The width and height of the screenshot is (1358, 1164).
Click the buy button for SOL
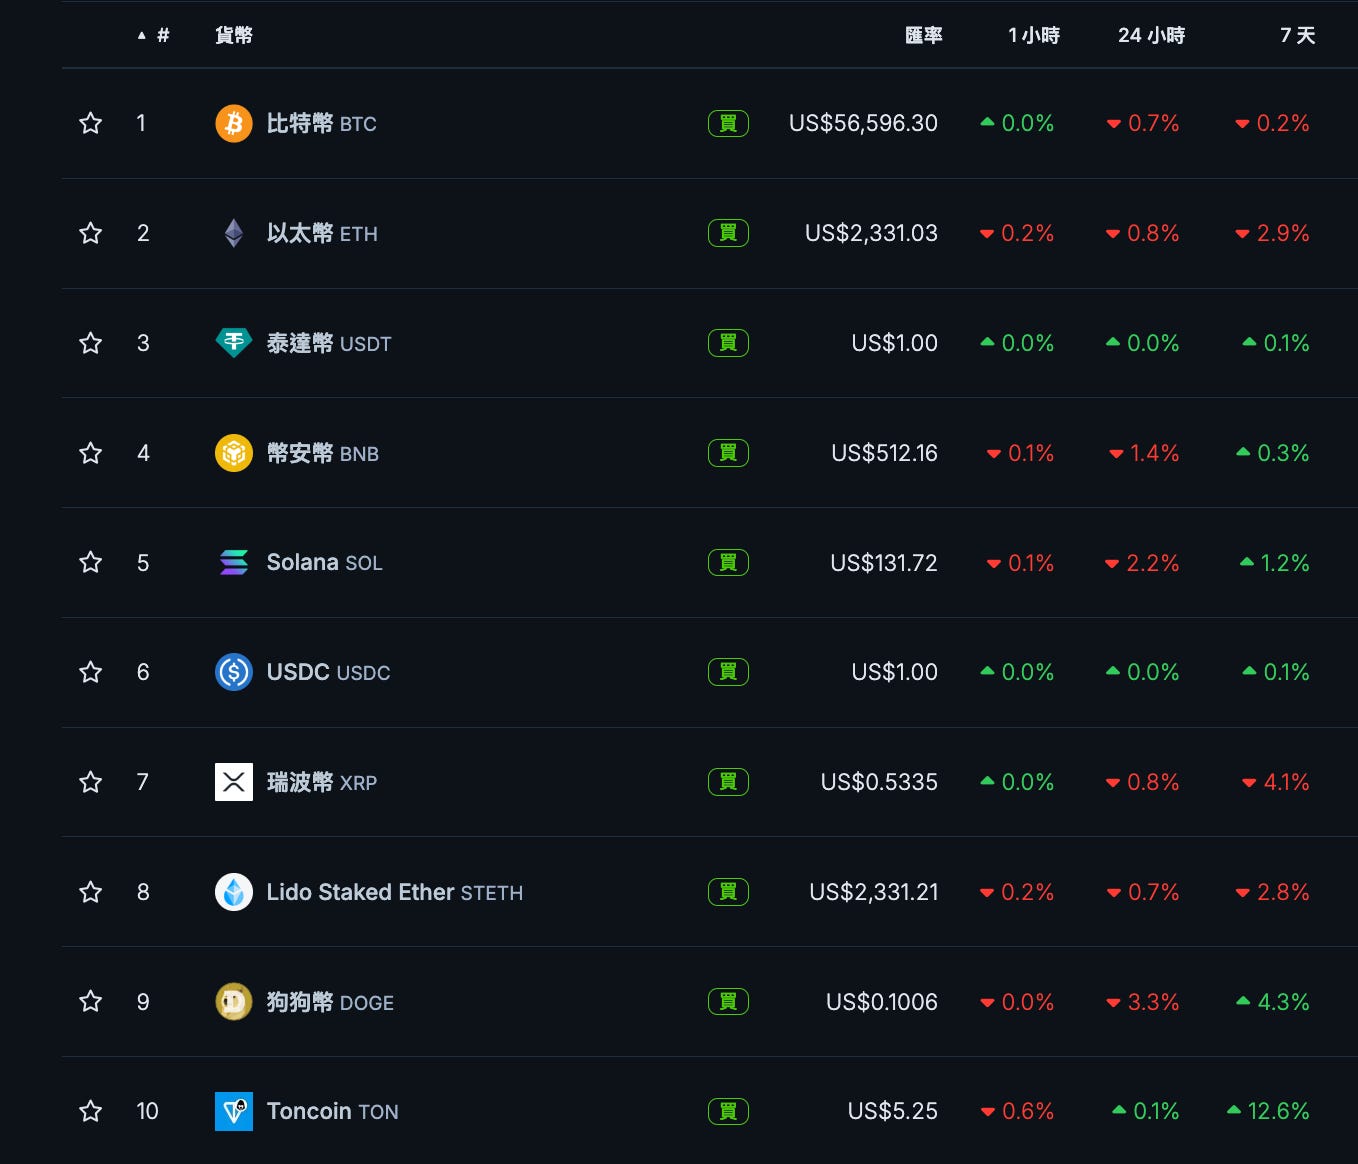(x=728, y=562)
